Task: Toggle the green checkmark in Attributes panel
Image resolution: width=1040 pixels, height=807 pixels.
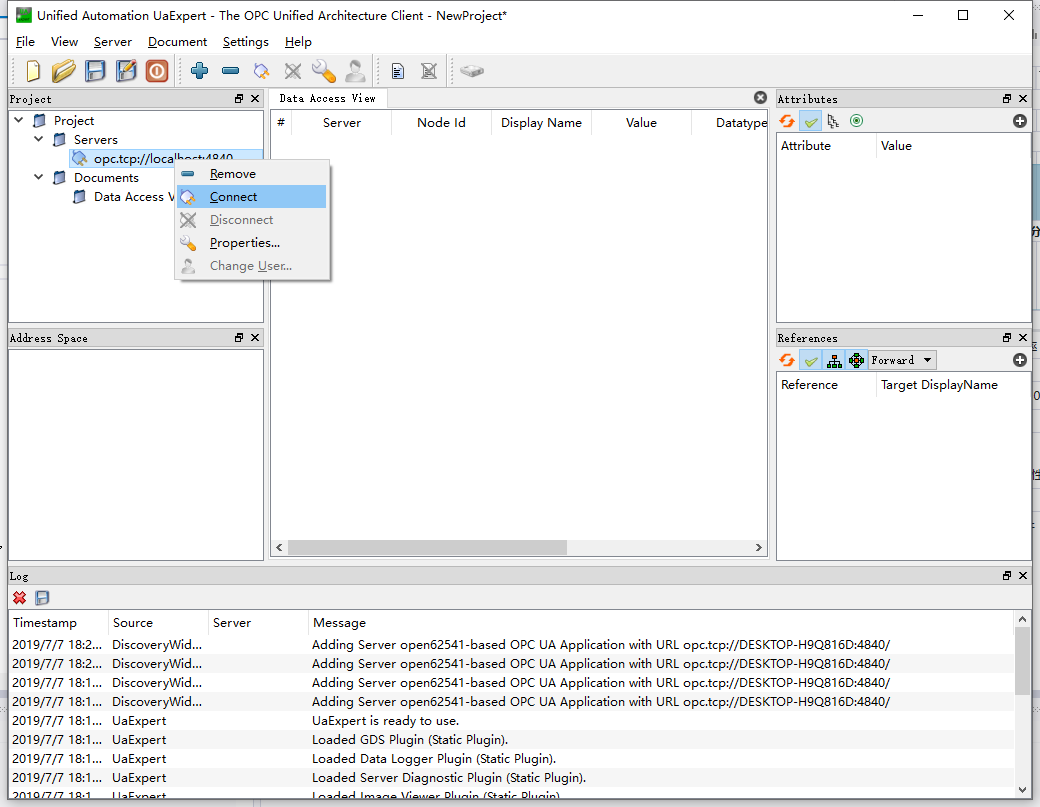Action: 811,121
